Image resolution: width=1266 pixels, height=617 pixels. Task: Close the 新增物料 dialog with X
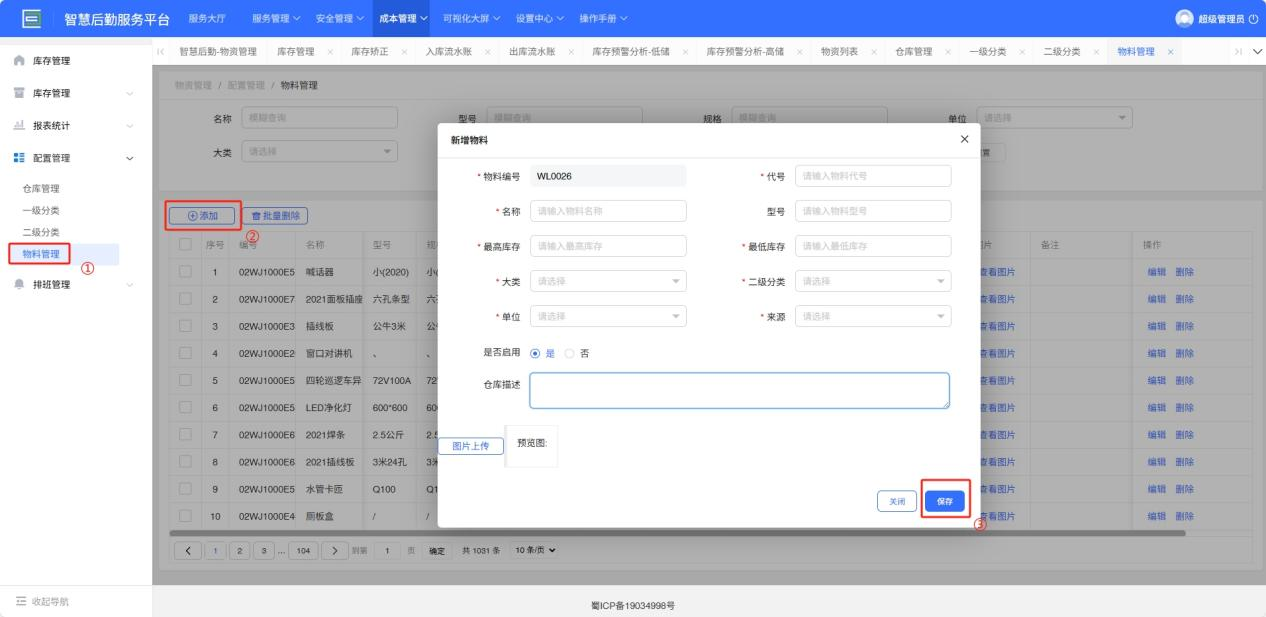[964, 139]
